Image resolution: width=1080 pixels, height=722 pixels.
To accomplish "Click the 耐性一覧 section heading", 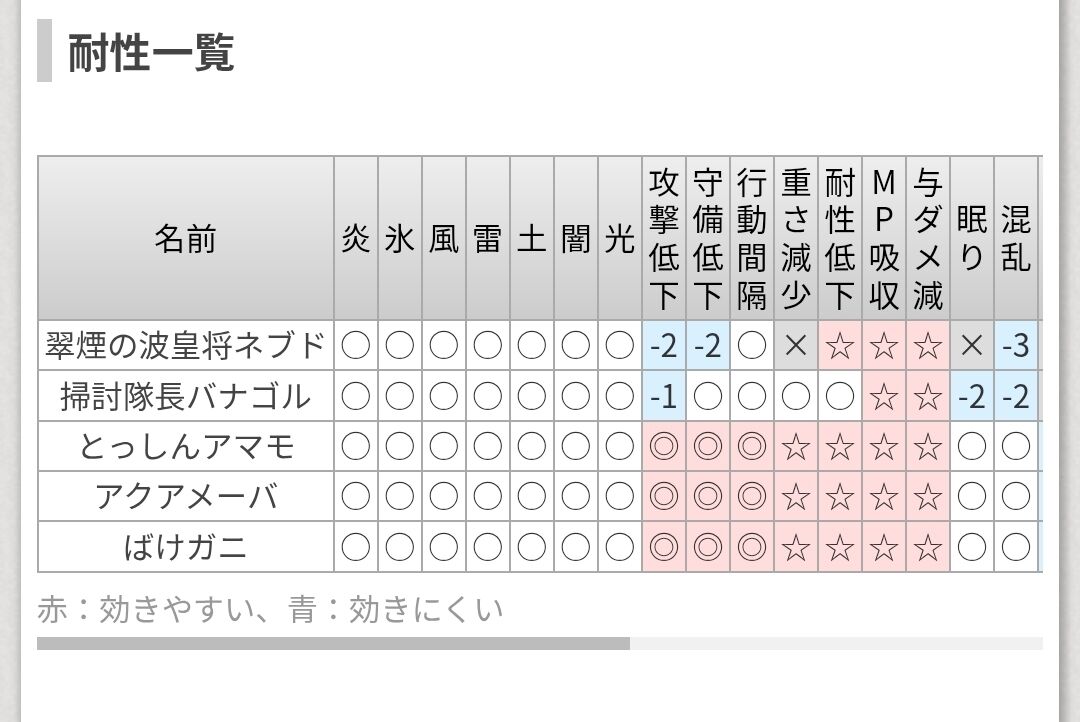I will pyautogui.click(x=152, y=52).
